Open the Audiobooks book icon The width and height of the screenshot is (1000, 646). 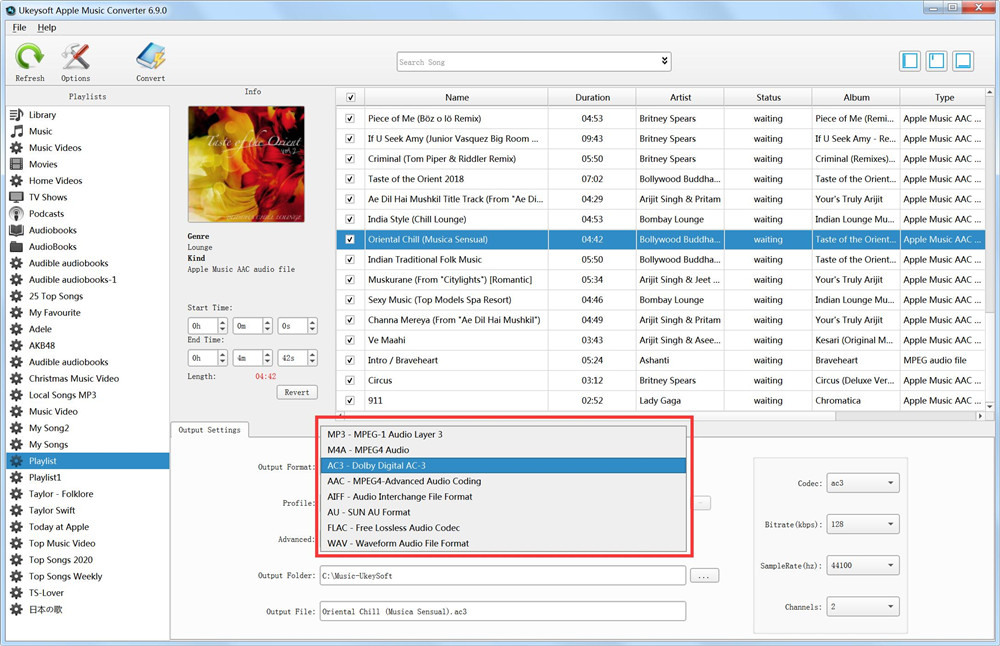pos(17,230)
